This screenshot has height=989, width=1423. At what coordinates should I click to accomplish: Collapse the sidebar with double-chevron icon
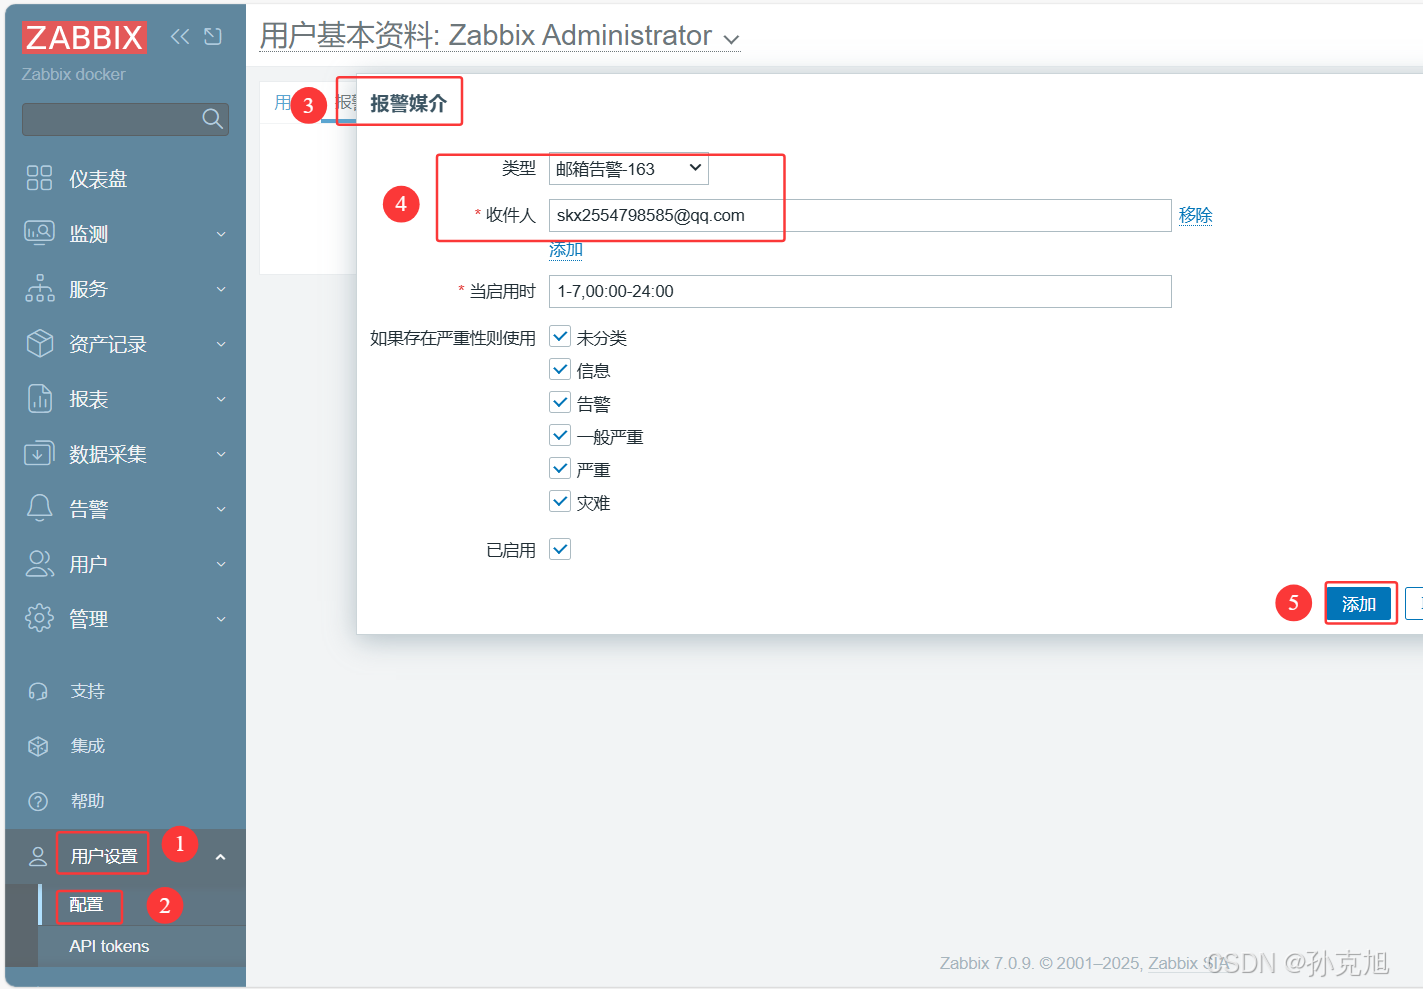pos(180,37)
